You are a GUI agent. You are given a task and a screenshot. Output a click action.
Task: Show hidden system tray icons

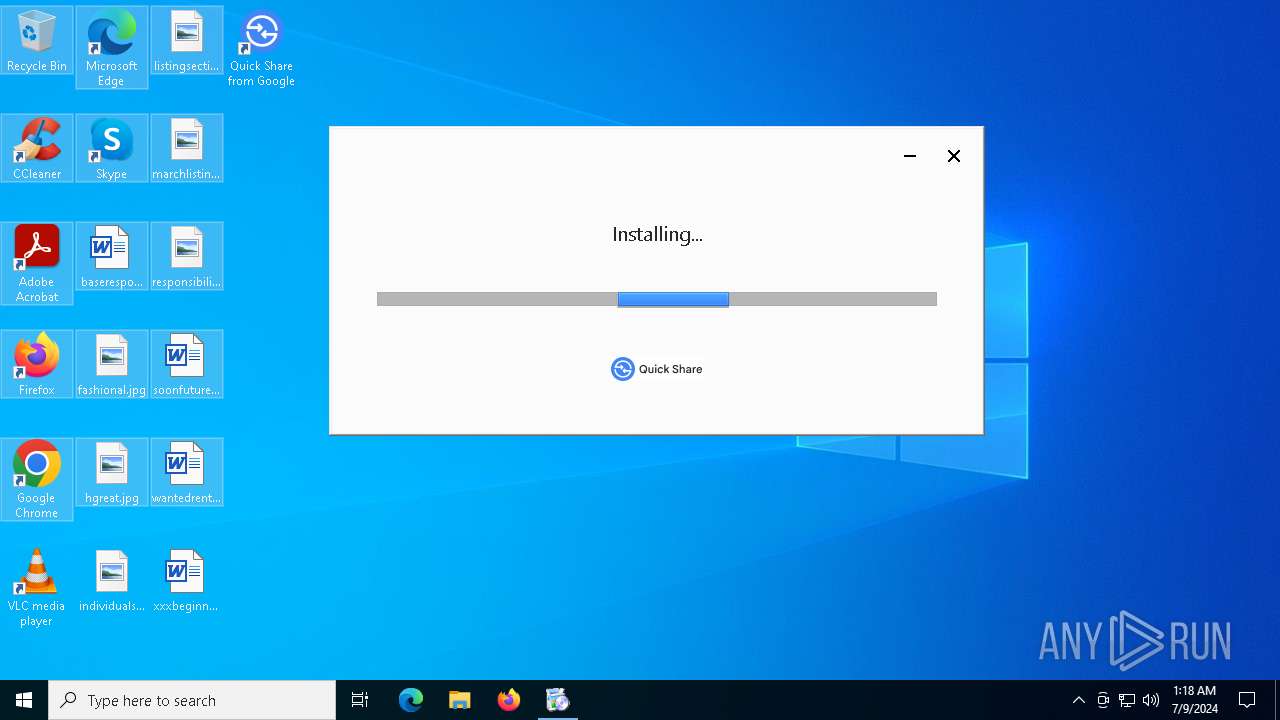point(1078,700)
